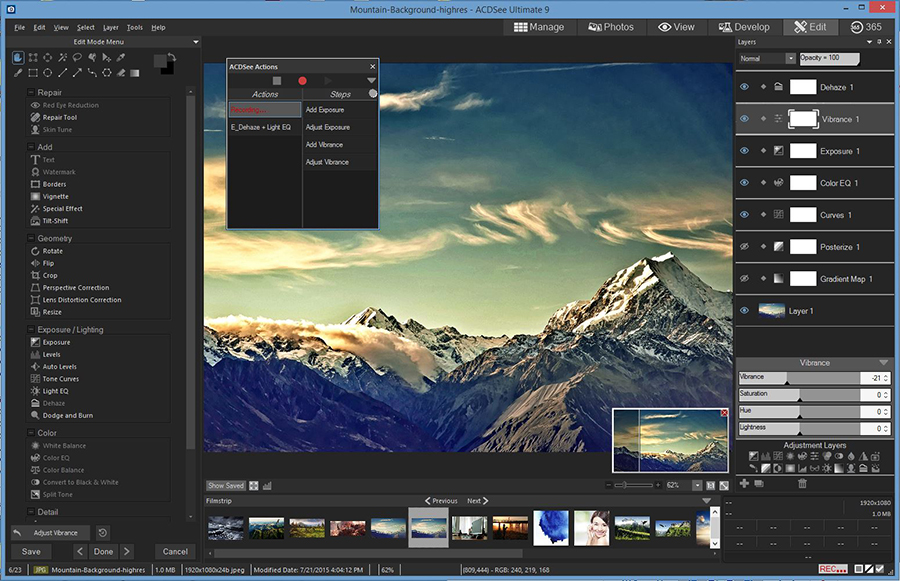Click the Gradient tool icon
The width and height of the screenshot is (900, 581).
pyautogui.click(x=134, y=73)
